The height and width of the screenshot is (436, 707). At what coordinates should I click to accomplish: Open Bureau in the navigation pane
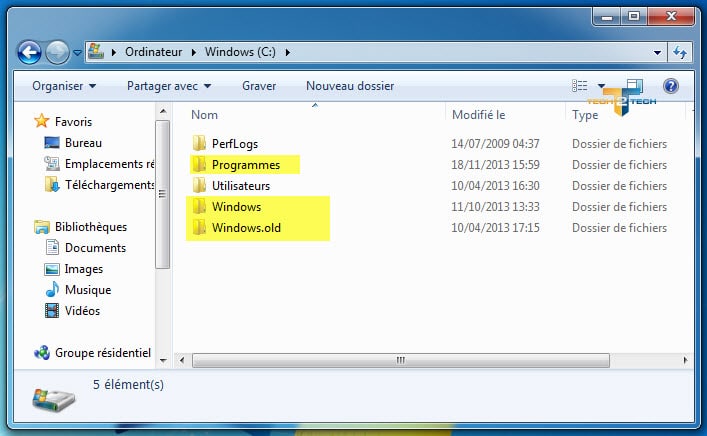83,143
